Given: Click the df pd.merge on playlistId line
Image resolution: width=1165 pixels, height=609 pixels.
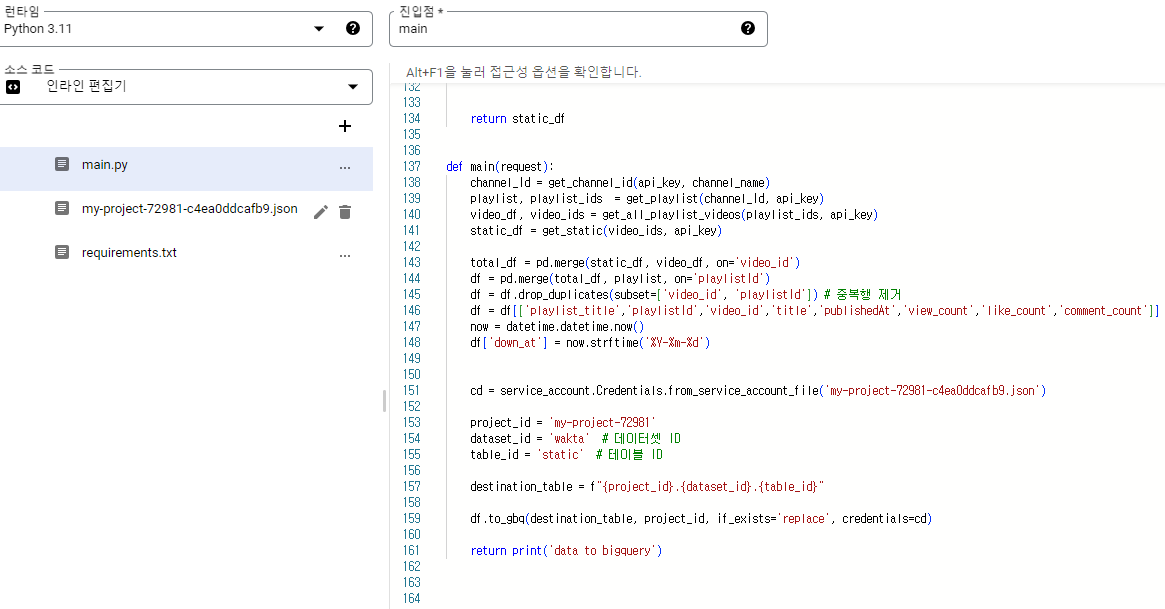Looking at the screenshot, I should 620,279.
